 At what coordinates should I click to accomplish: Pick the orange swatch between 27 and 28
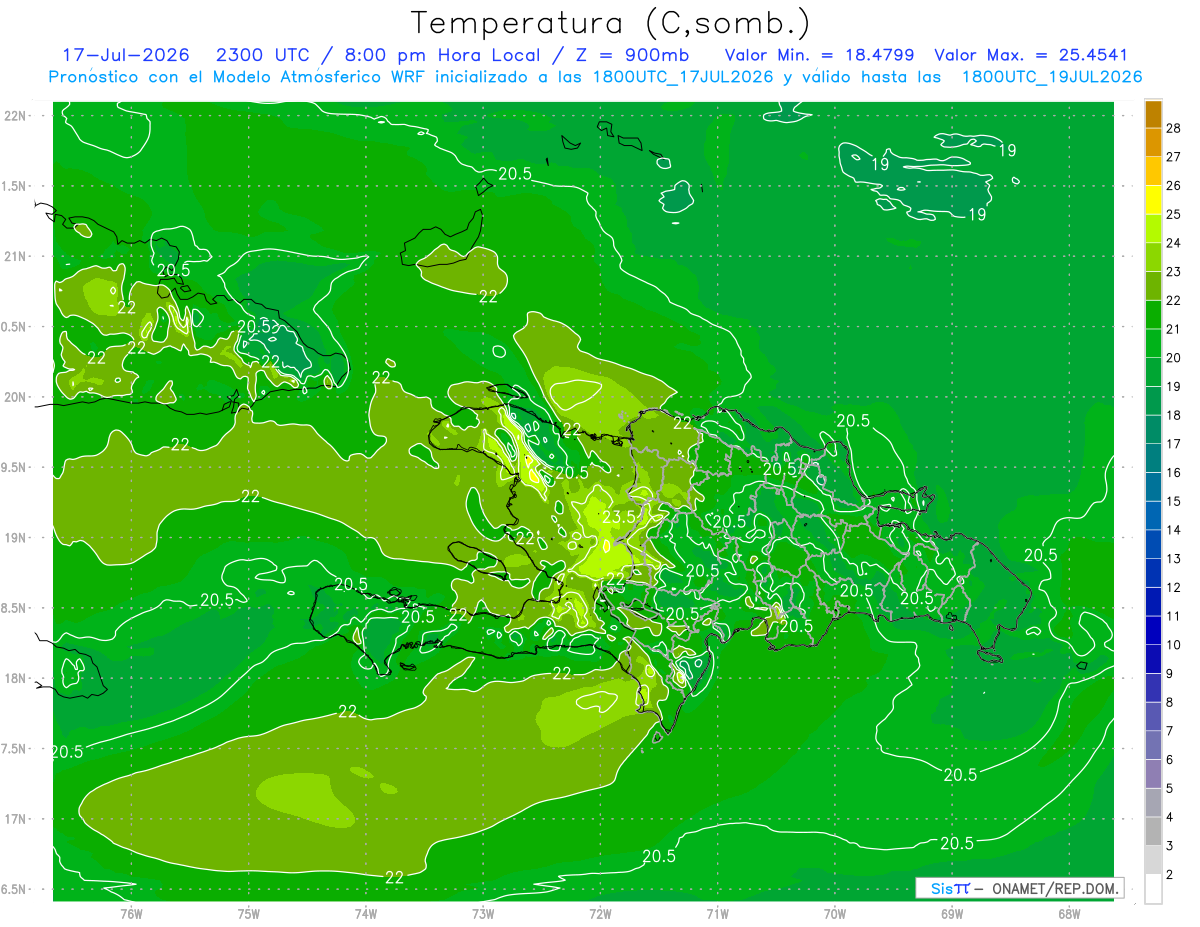1153,143
